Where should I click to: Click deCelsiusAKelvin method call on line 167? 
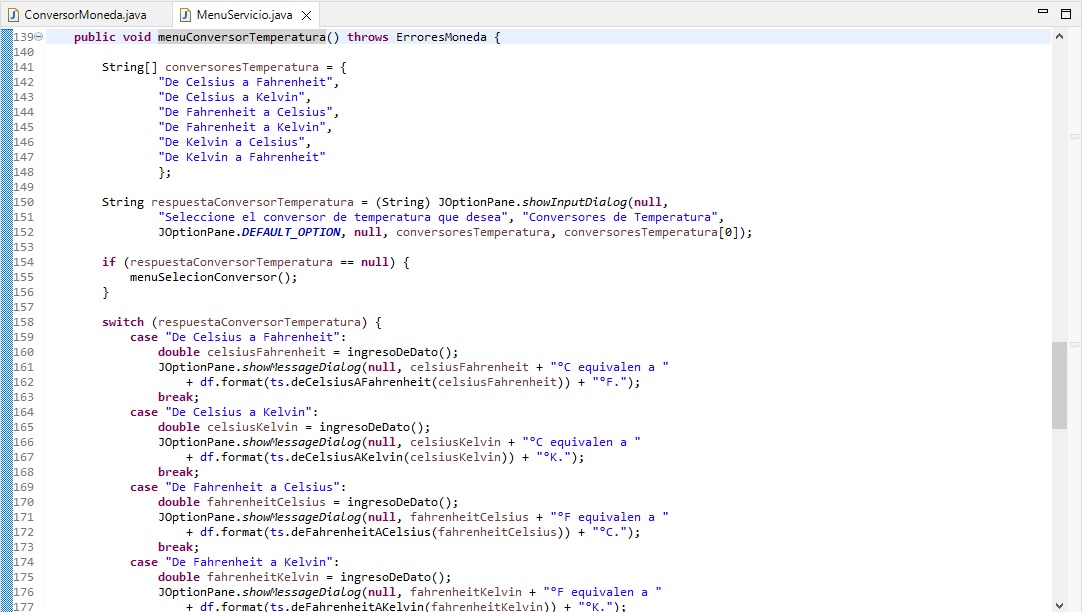tap(346, 457)
